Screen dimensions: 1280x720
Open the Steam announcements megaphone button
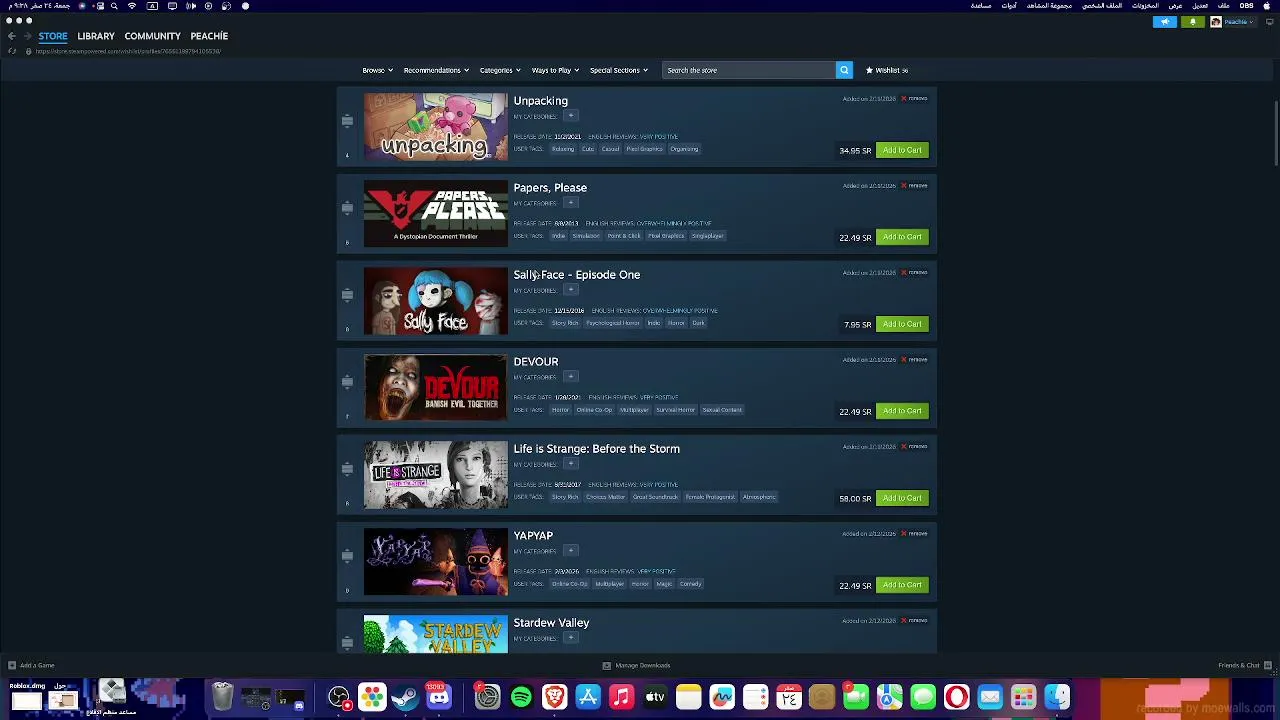pyautogui.click(x=1165, y=22)
